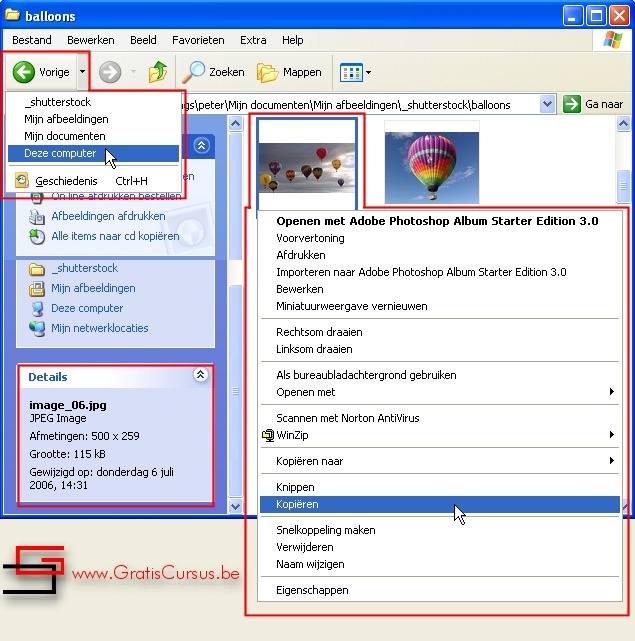Select Mijn documenten in back history list
The width and height of the screenshot is (635, 641).
[x=93, y=136]
